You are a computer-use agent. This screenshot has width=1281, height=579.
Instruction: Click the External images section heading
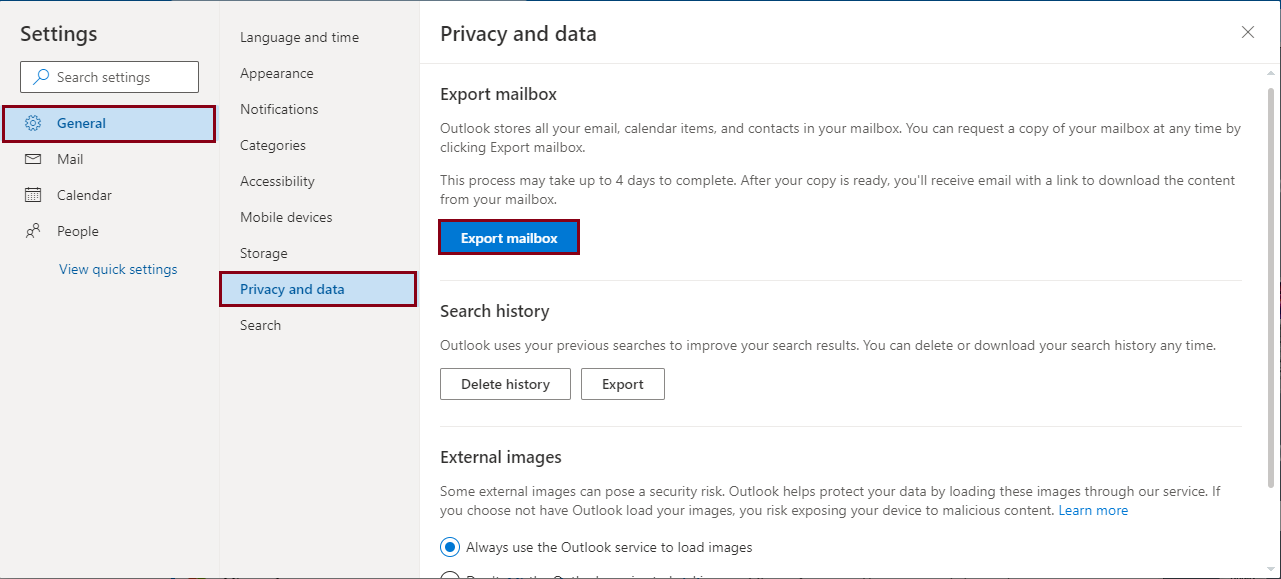pyautogui.click(x=501, y=457)
